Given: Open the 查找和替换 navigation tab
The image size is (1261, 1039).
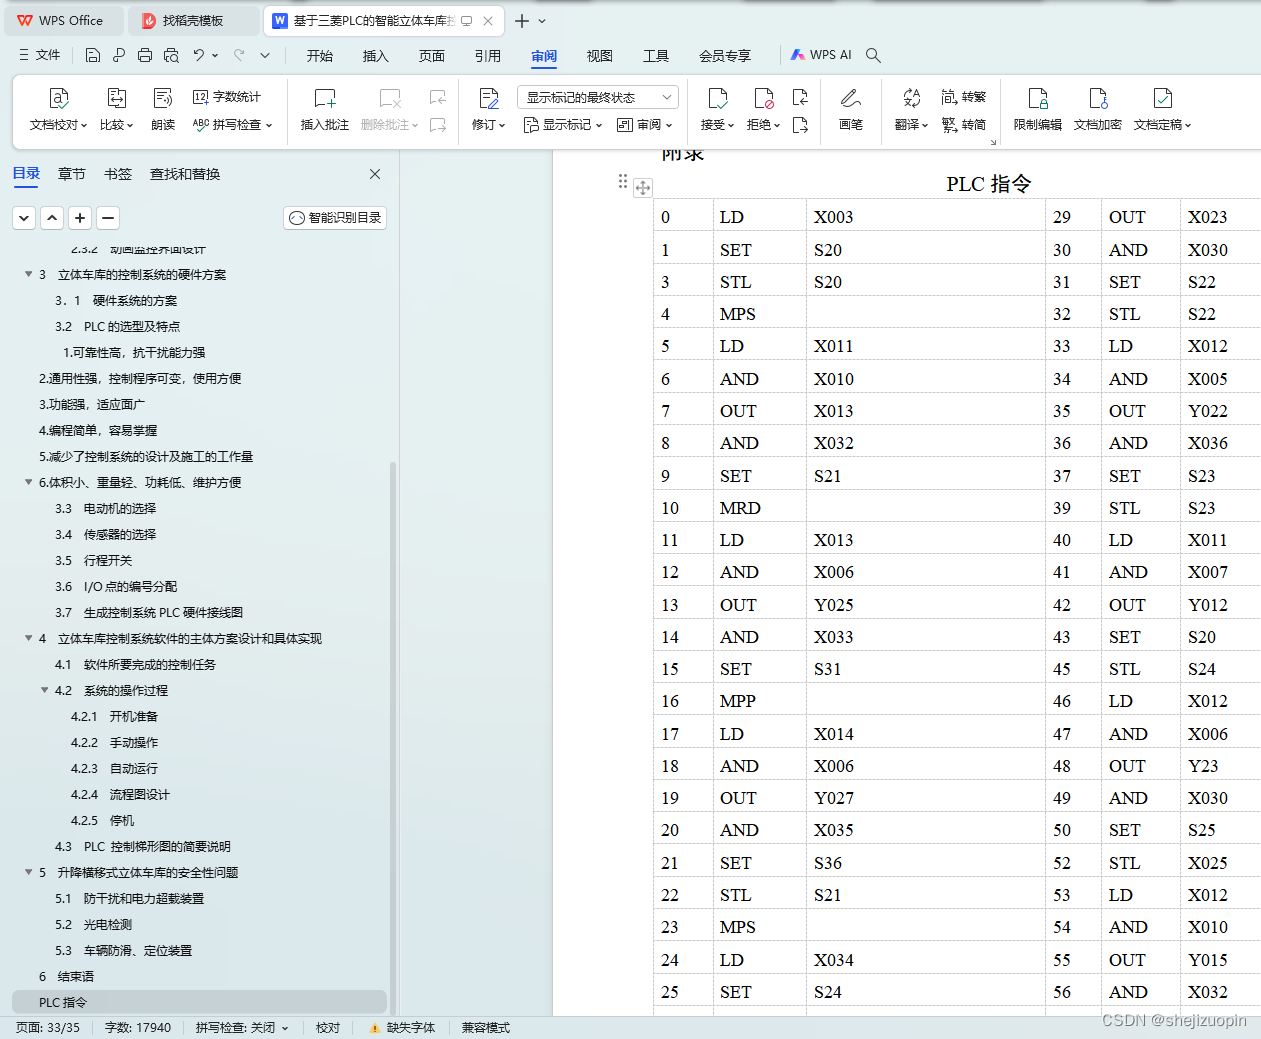Looking at the screenshot, I should pyautogui.click(x=185, y=174).
